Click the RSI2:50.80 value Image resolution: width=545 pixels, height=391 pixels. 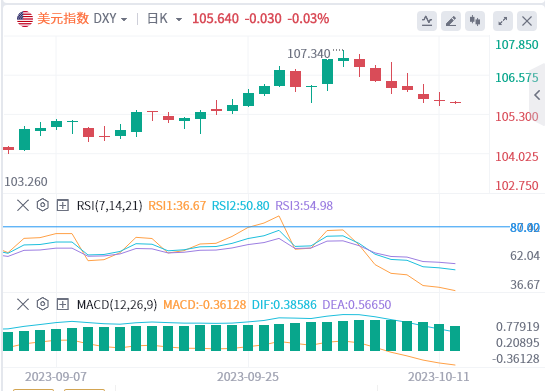(x=241, y=206)
